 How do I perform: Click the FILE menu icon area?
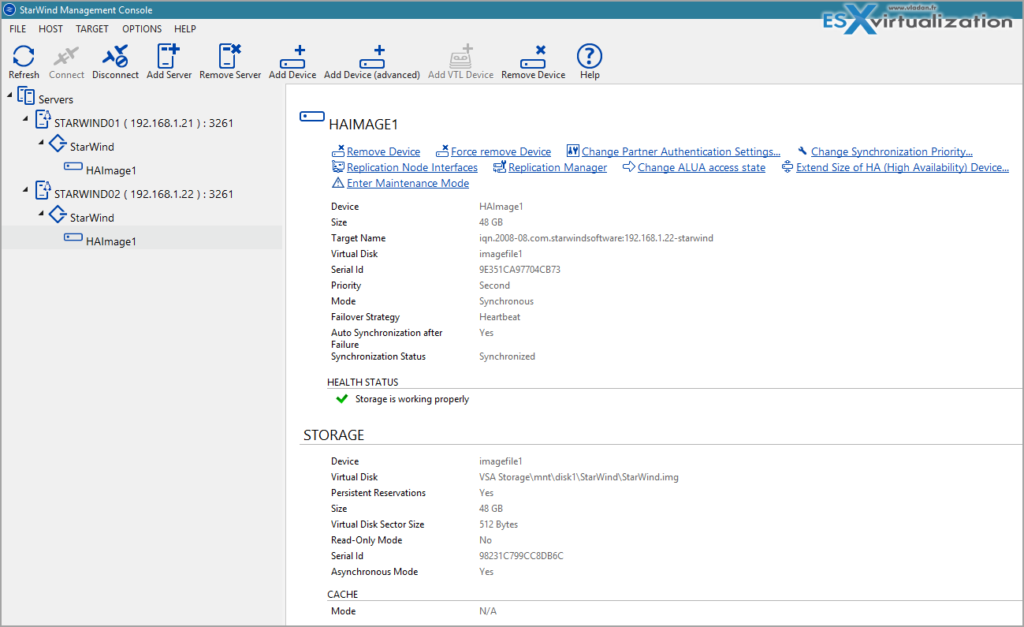tap(16, 28)
